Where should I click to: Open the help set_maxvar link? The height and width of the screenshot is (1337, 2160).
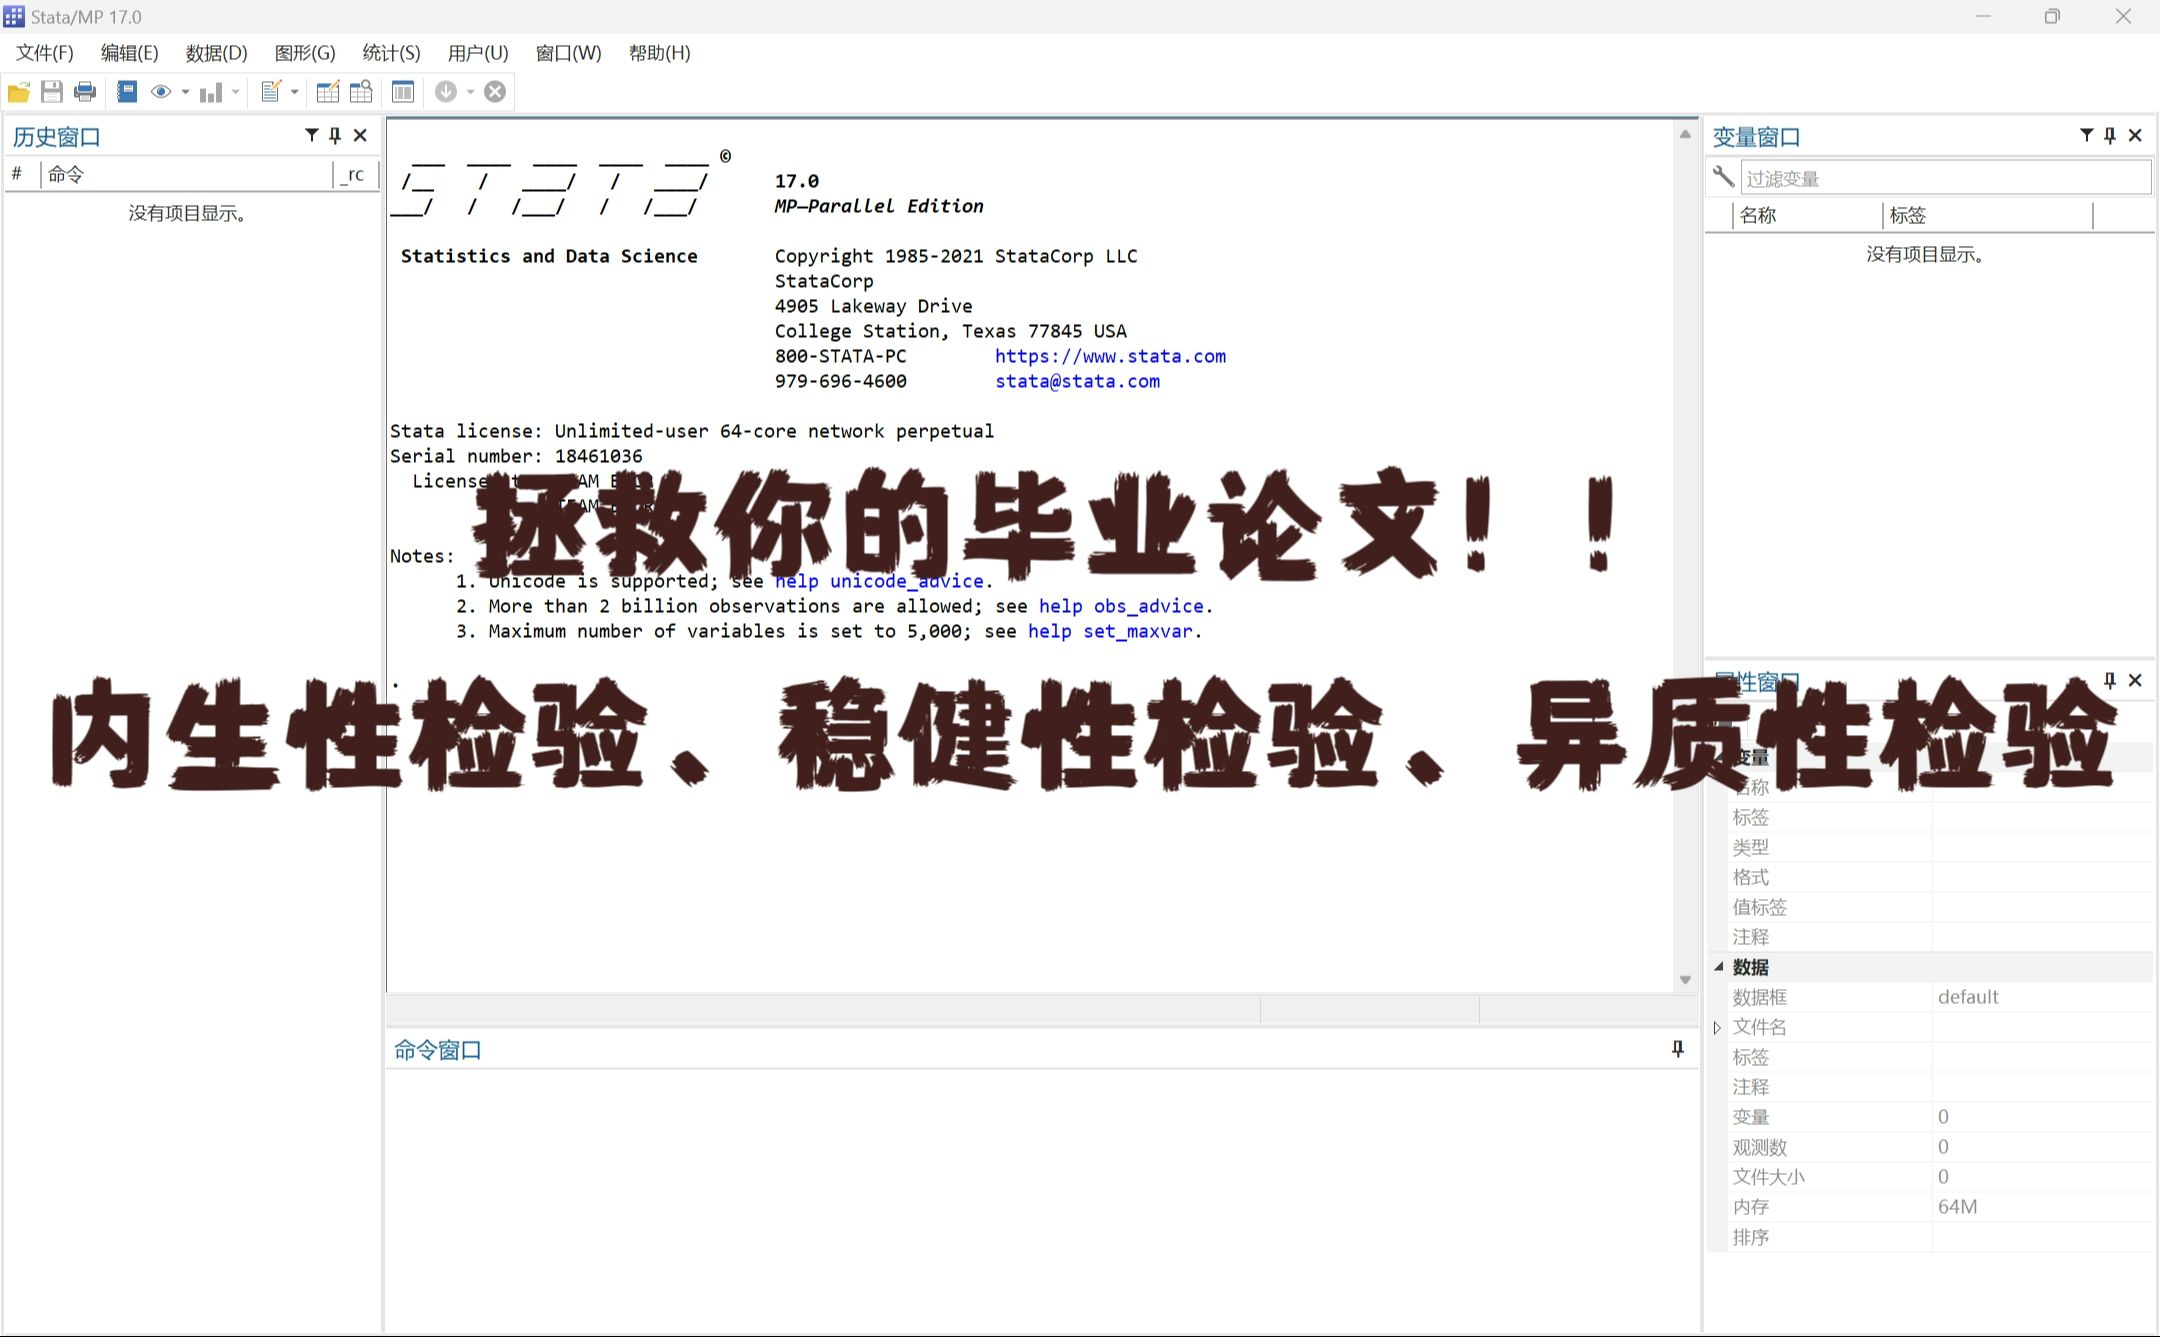click(x=1110, y=631)
